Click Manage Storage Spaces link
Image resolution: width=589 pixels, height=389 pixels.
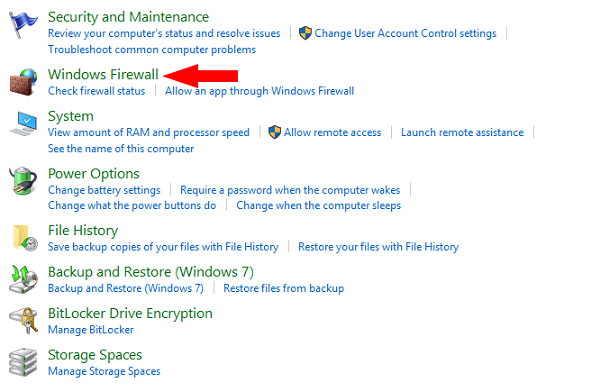coord(104,371)
